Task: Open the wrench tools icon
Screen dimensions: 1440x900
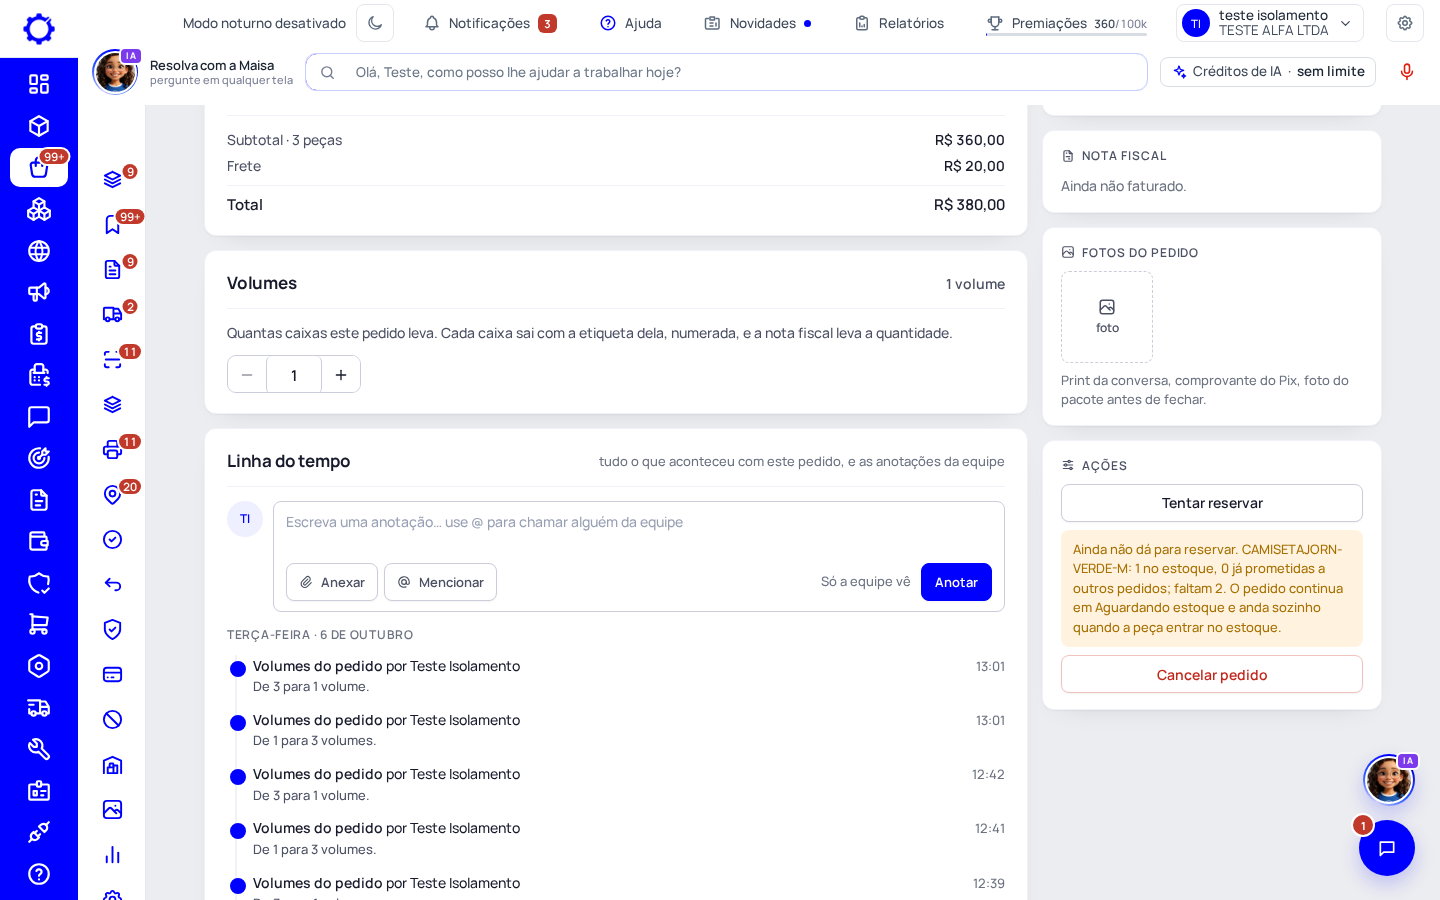Action: 39,749
